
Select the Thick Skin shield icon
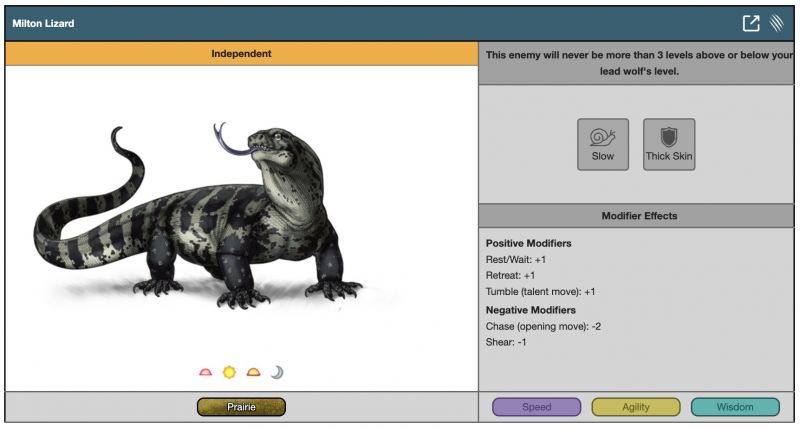click(x=668, y=144)
